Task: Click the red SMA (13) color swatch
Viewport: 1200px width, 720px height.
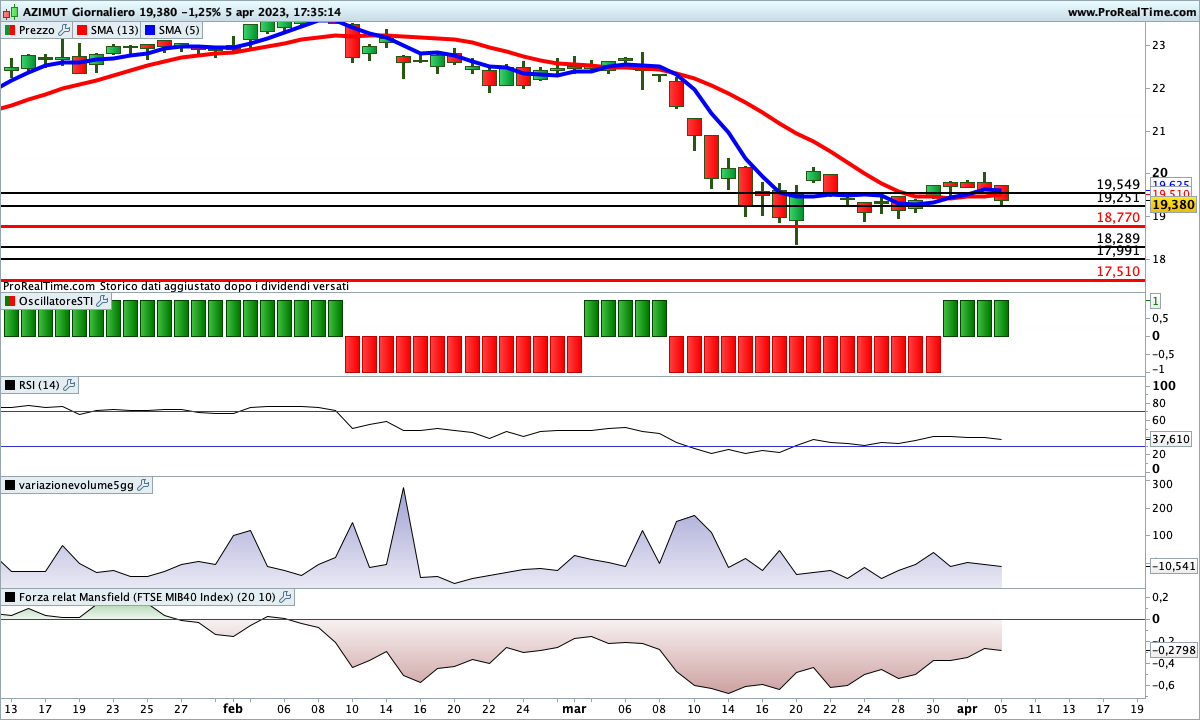Action: (82, 30)
